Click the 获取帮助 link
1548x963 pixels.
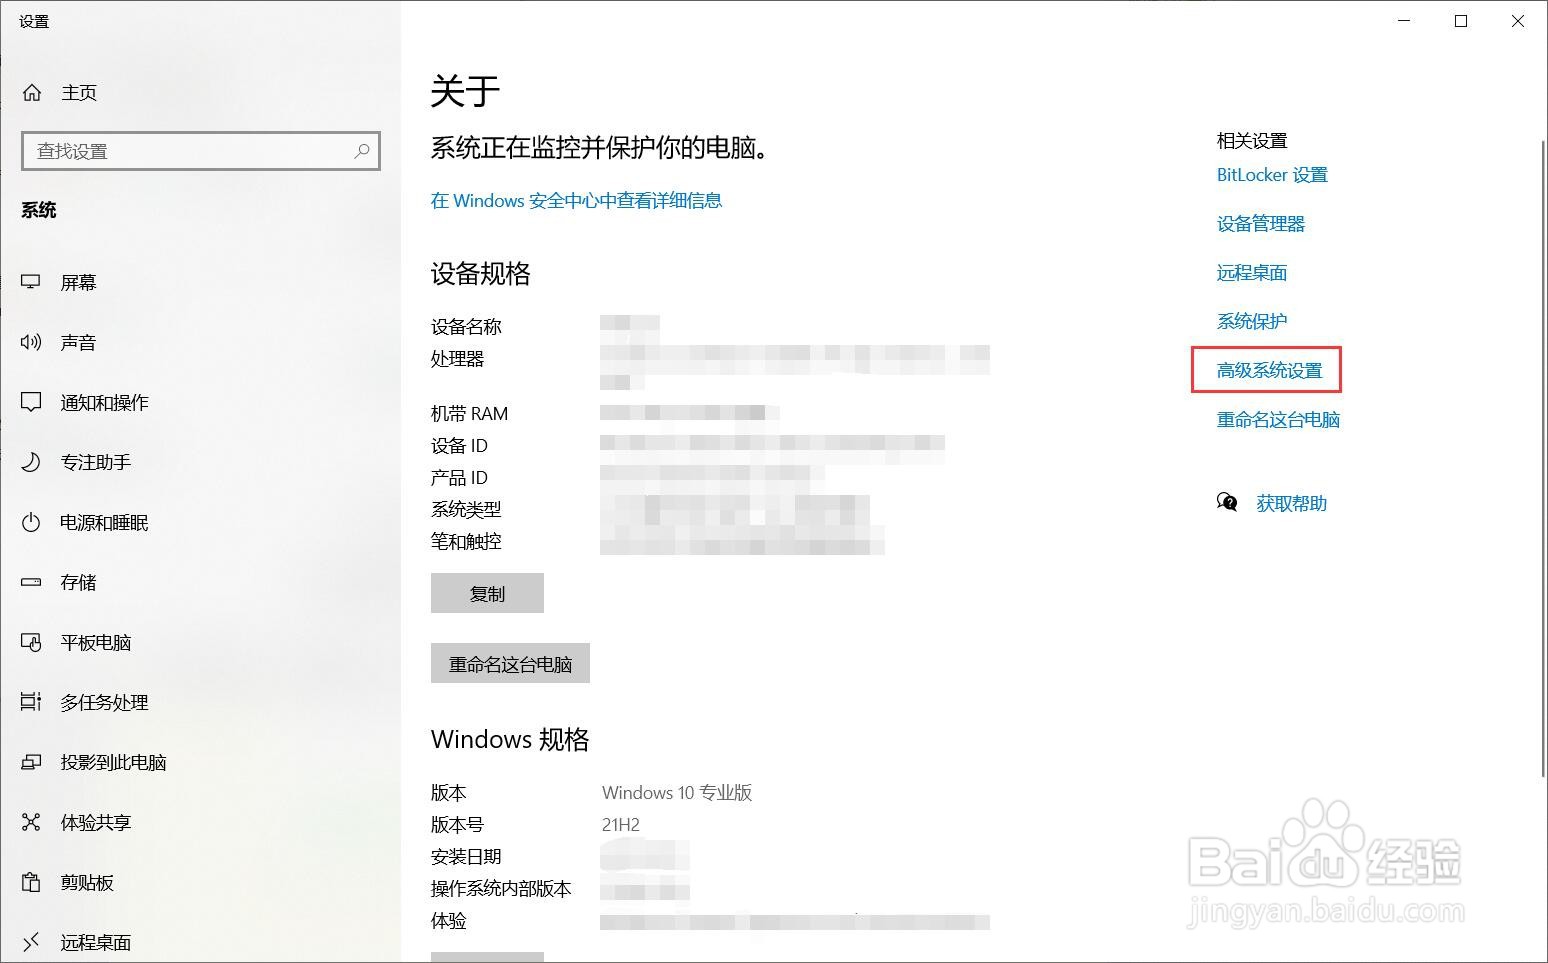[1291, 503]
